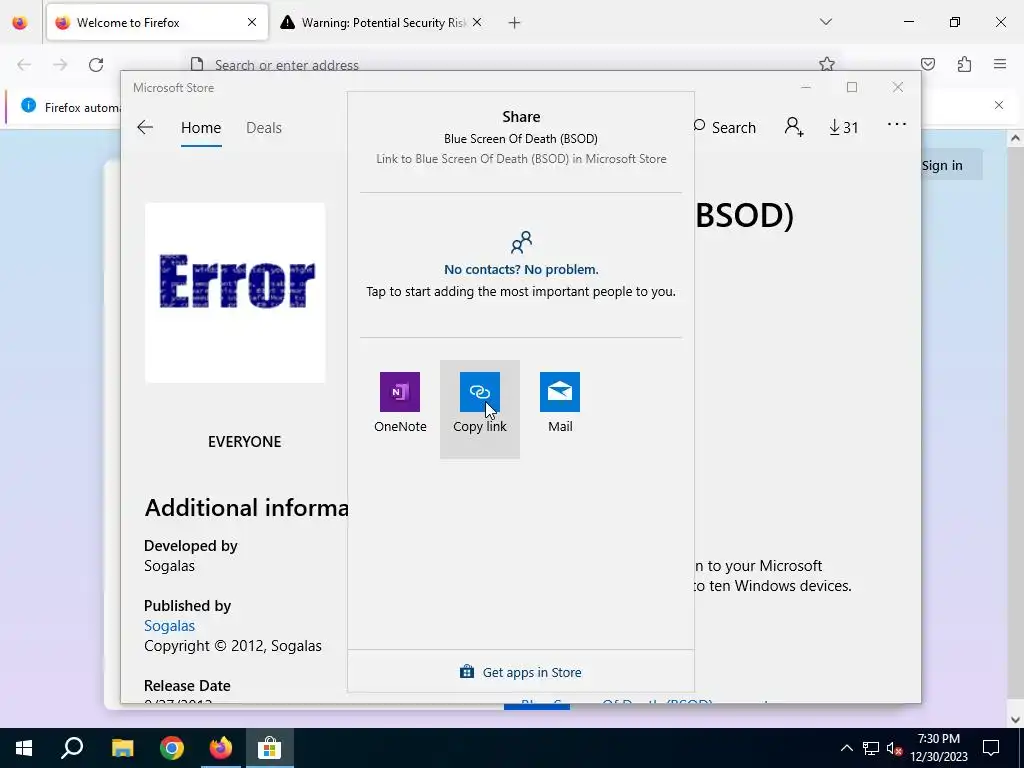Click the muted volume tray icon
Image resolution: width=1024 pixels, height=768 pixels.
895,748
